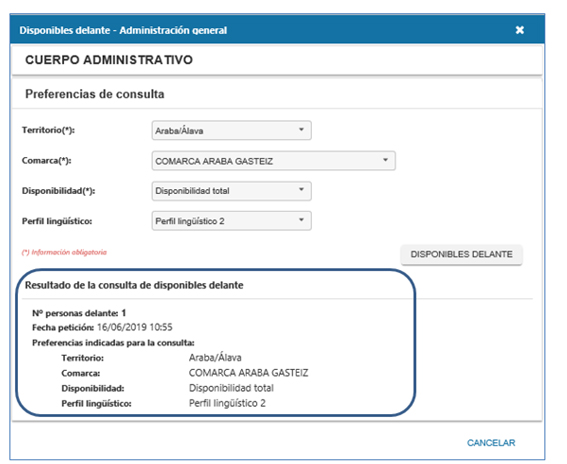Click Preferencias indicadas para la consulta text

(x=113, y=342)
